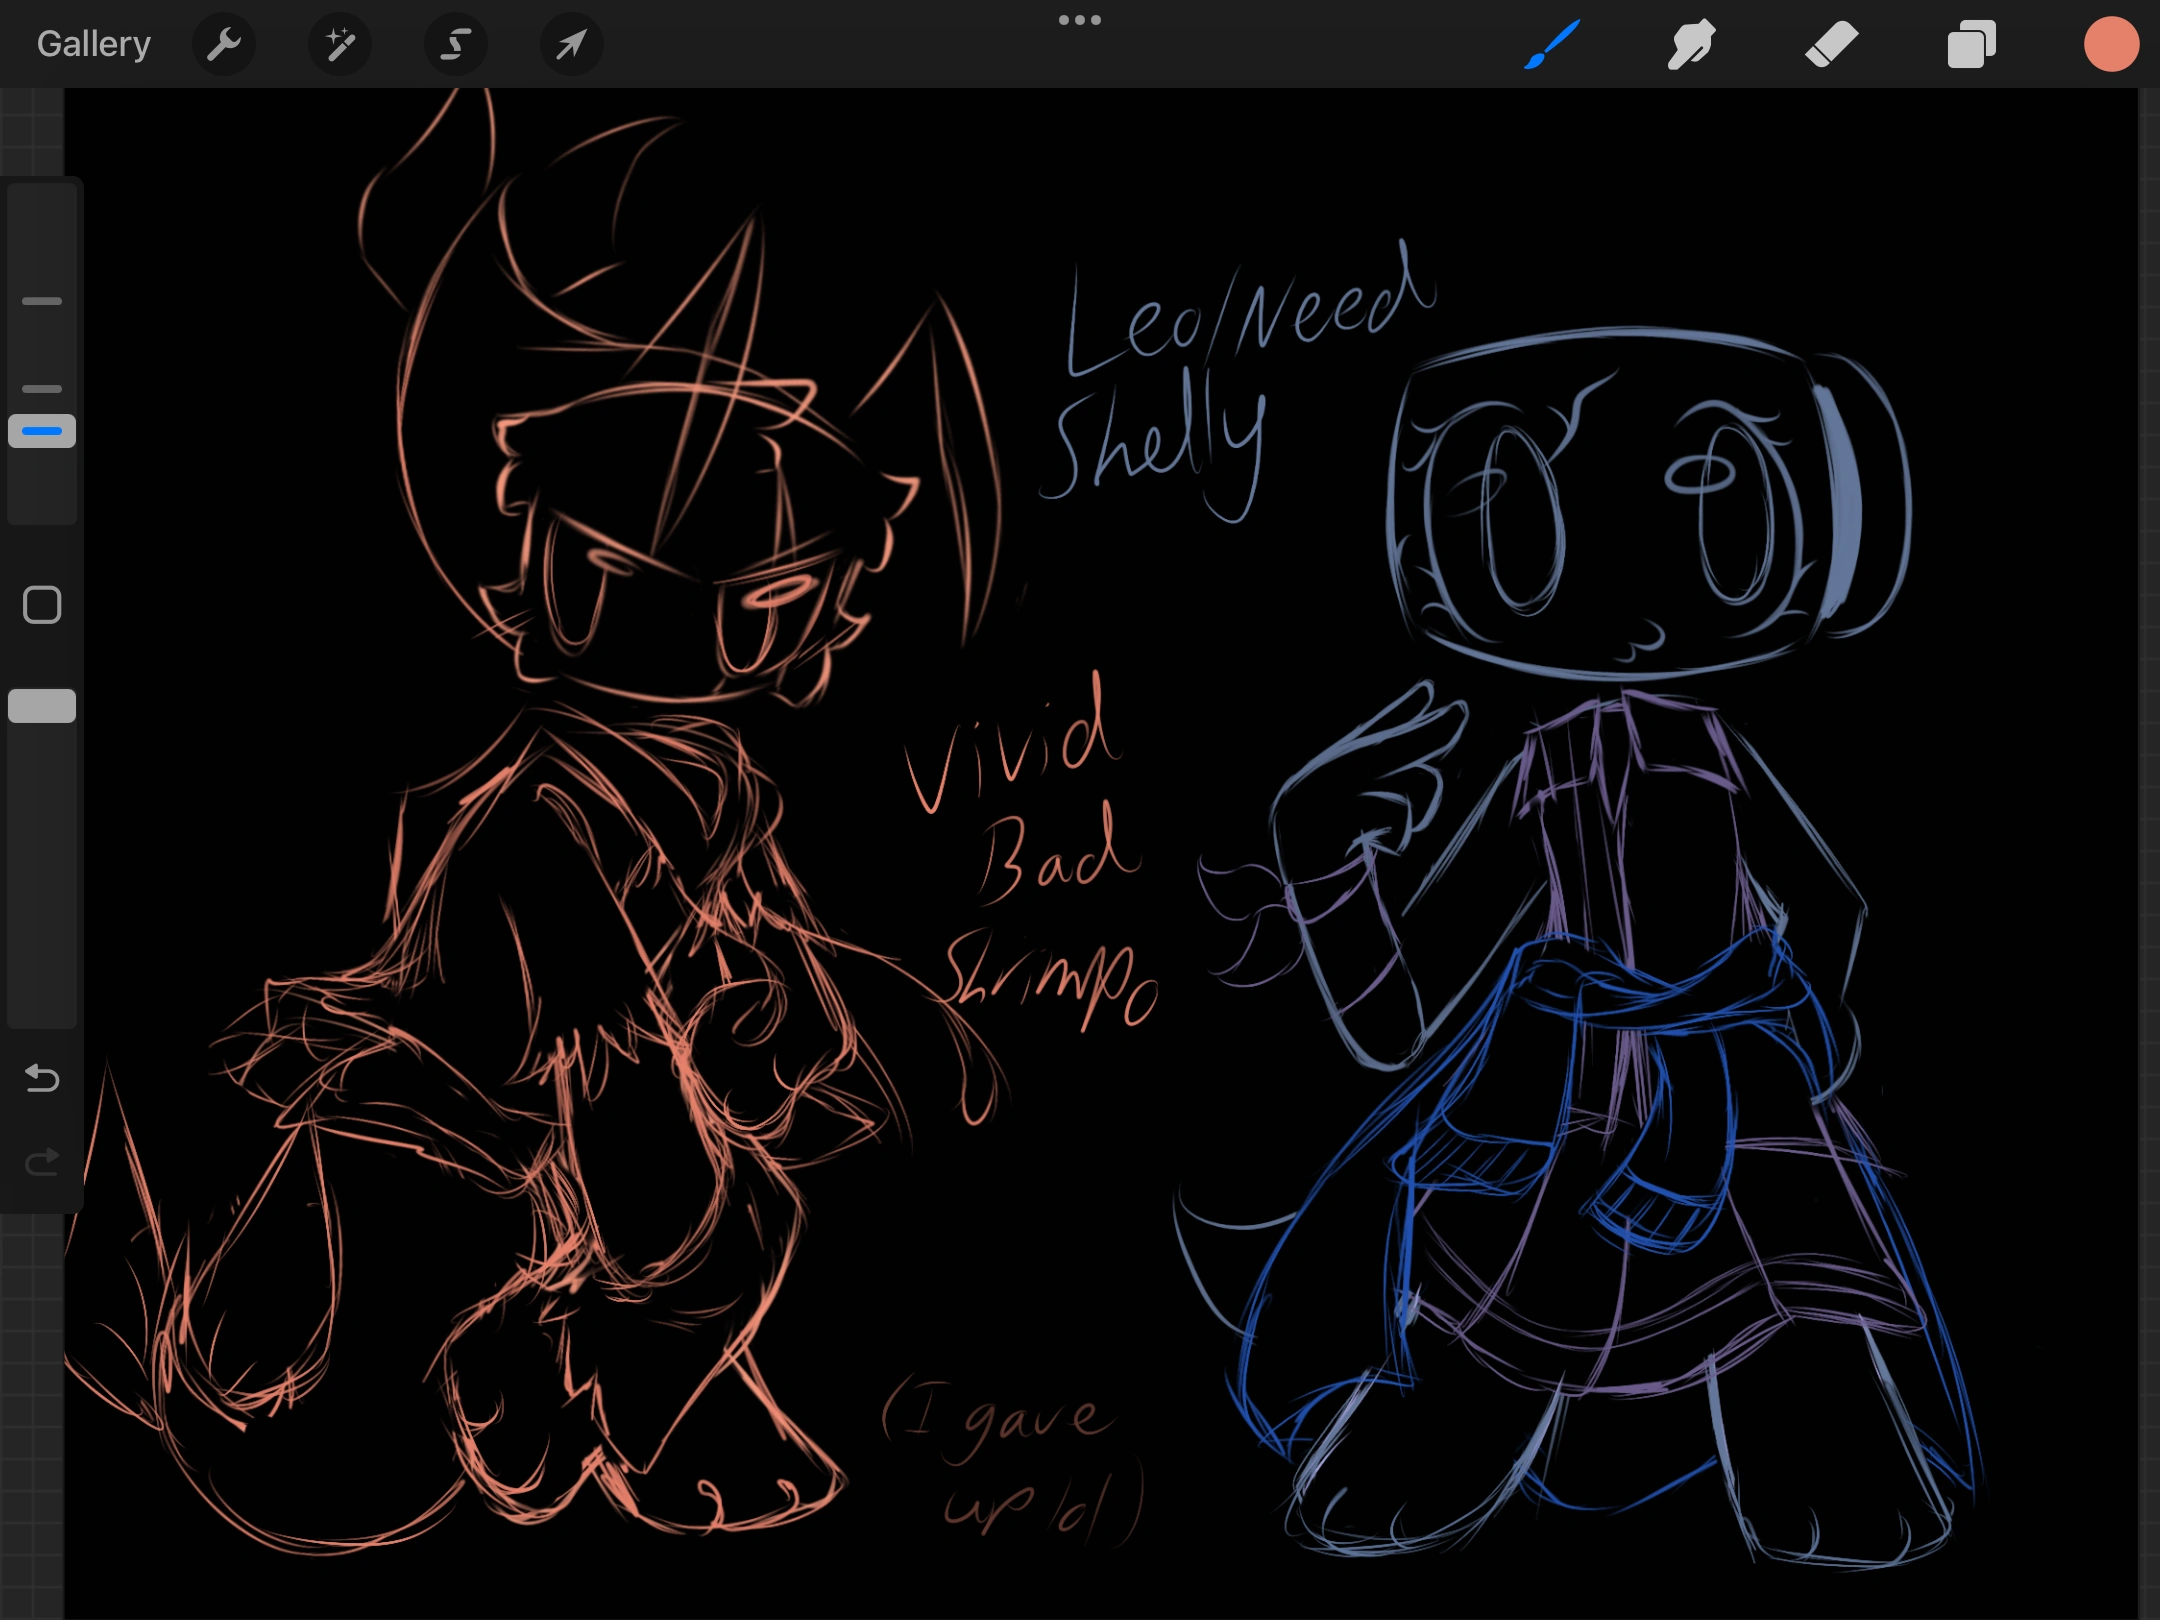Activate the Selection tool
This screenshot has height=1620, width=2160.
click(x=456, y=44)
